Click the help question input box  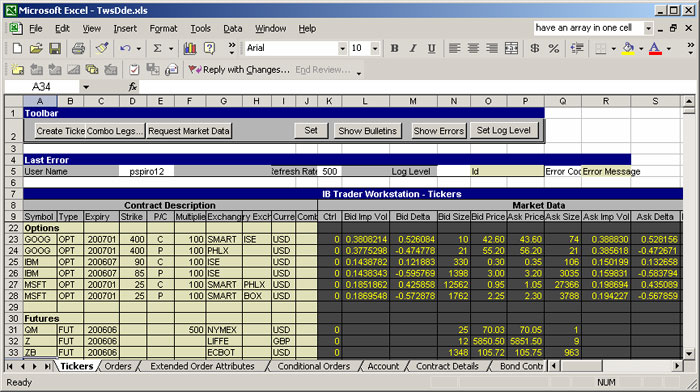(x=588, y=28)
